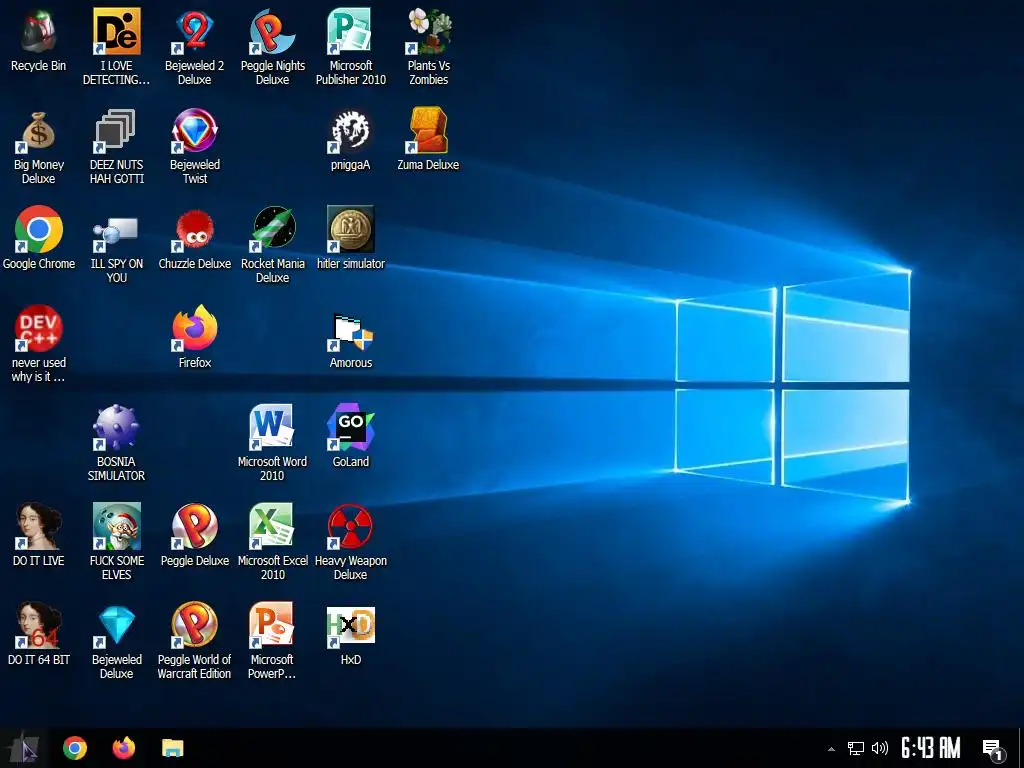
Task: Open Chrome from the taskbar
Action: coord(74,748)
